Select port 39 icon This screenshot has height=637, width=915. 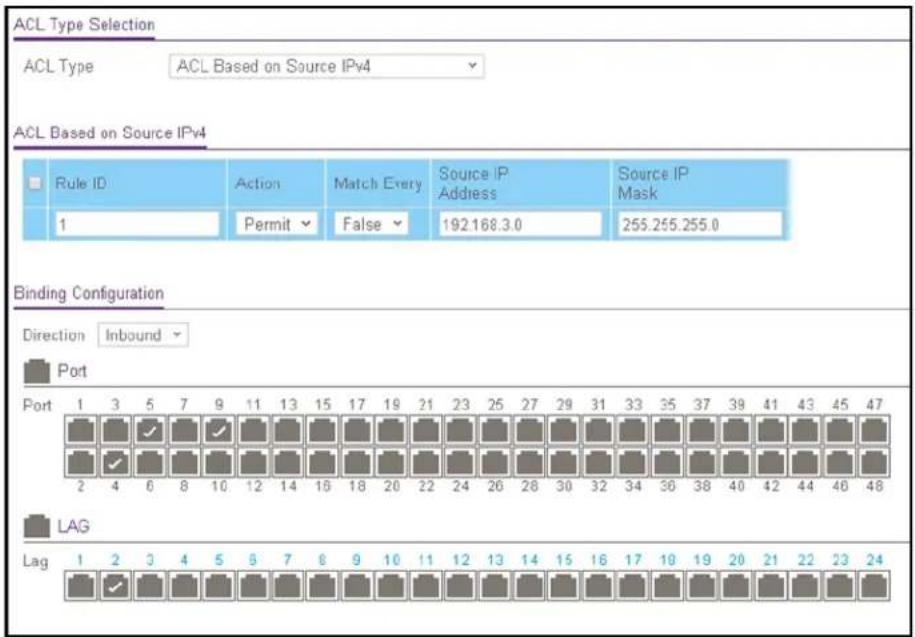(x=736, y=430)
